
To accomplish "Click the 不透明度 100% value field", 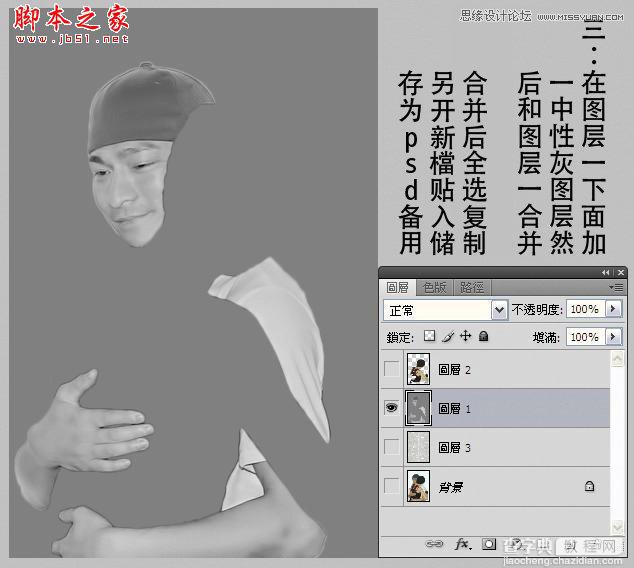I will click(x=585, y=309).
